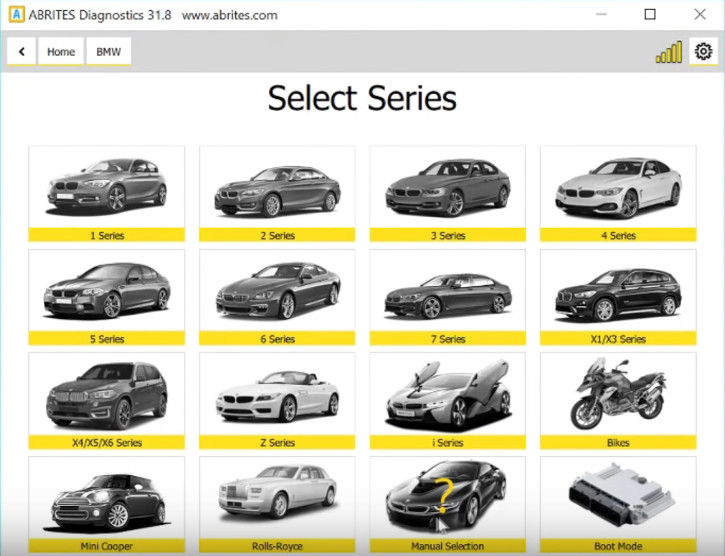Click the '6 Series' yellow label

pos(277,339)
